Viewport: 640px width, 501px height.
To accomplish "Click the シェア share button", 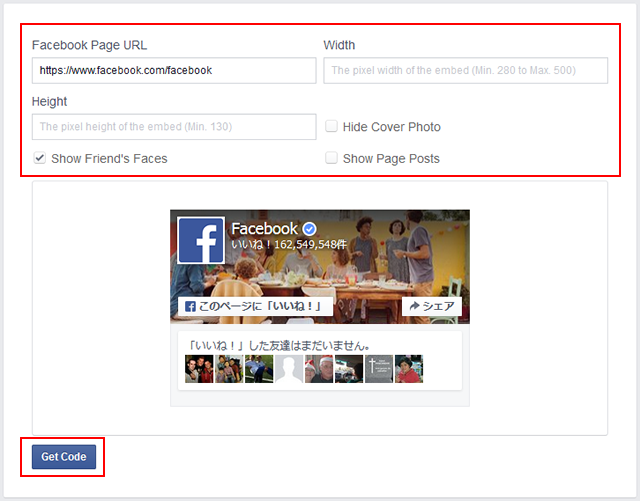I will [x=432, y=306].
